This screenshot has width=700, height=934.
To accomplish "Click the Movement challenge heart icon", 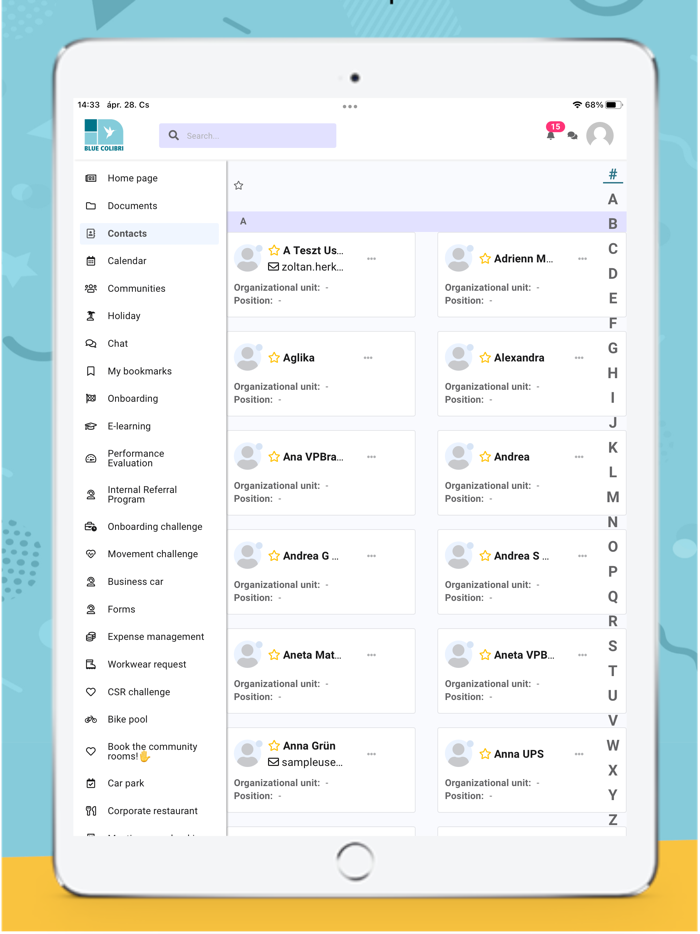I will click(x=91, y=554).
